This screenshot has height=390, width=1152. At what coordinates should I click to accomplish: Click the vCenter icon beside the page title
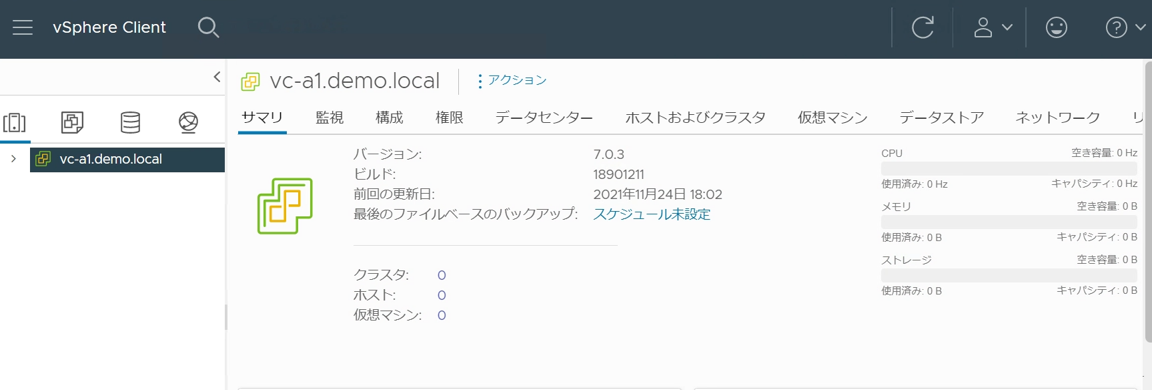[x=251, y=81]
